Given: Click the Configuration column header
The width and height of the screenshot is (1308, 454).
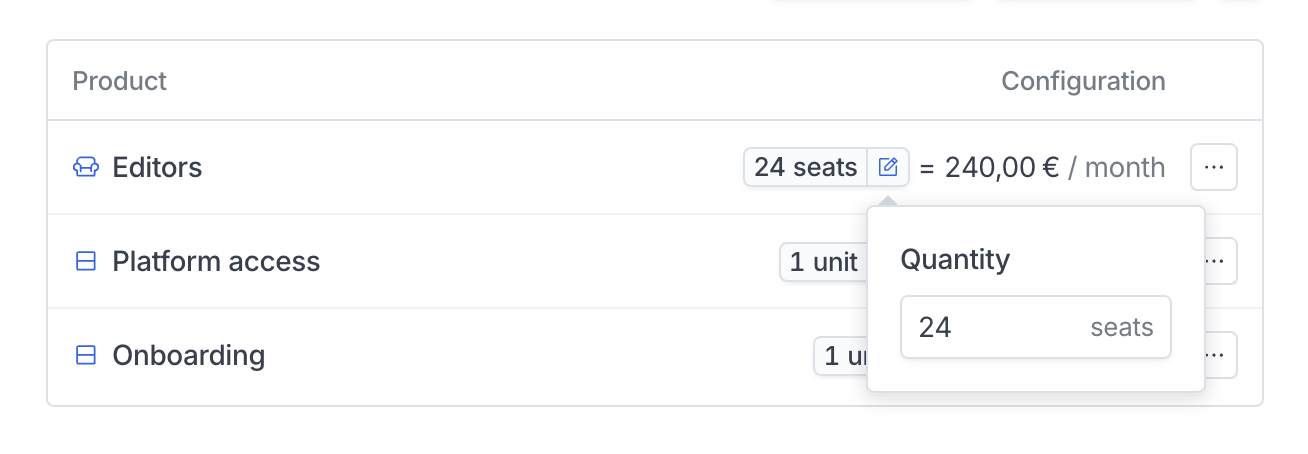Looking at the screenshot, I should click(x=1083, y=81).
